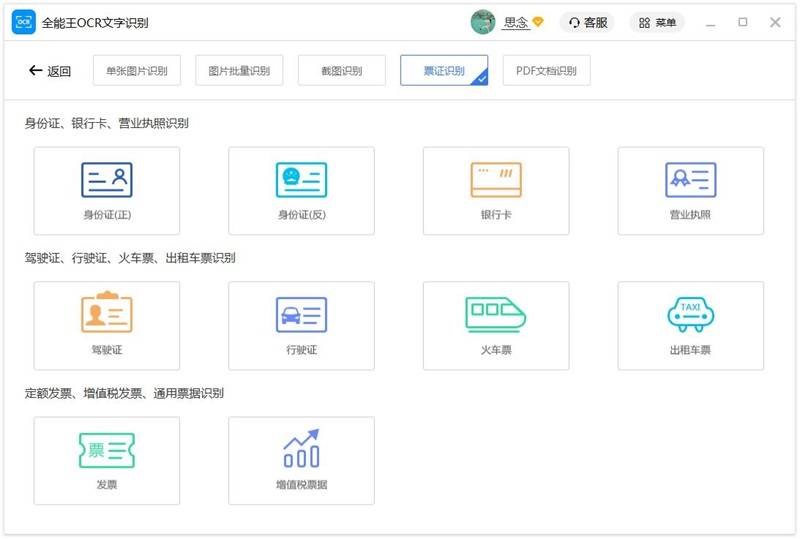Select the invoice ticket icon

[x=107, y=450]
